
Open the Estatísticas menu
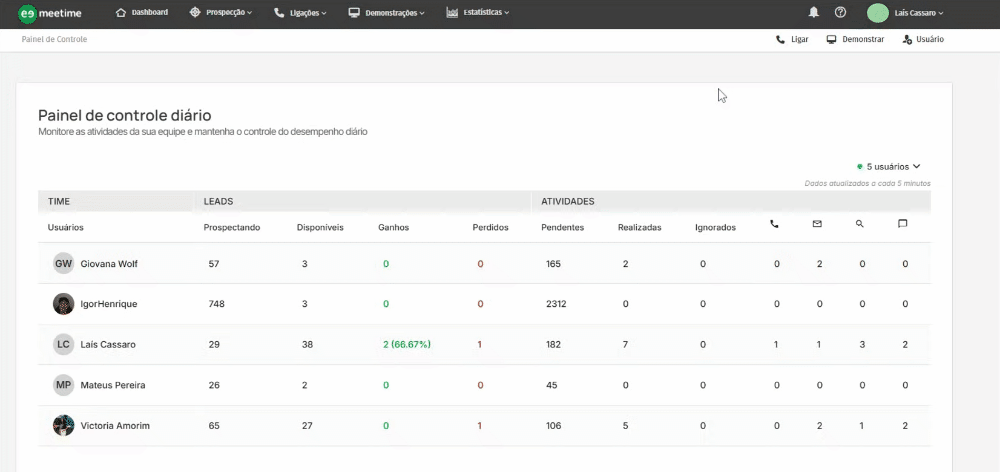click(478, 12)
